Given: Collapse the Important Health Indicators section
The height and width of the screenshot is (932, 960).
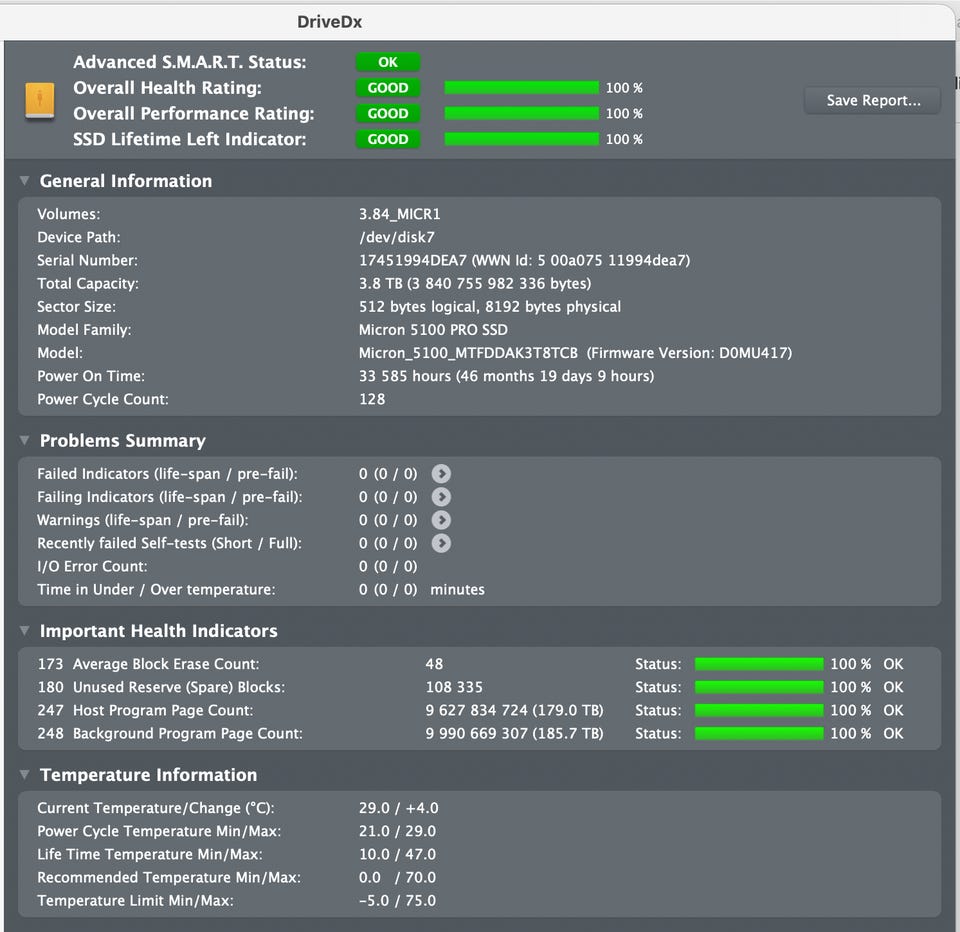Looking at the screenshot, I should click(x=24, y=631).
